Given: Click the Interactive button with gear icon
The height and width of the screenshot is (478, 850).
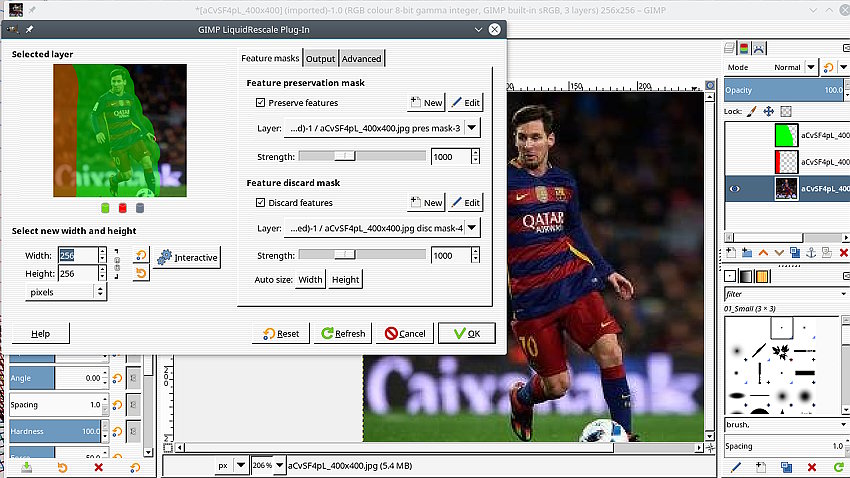Looking at the screenshot, I should (x=188, y=257).
